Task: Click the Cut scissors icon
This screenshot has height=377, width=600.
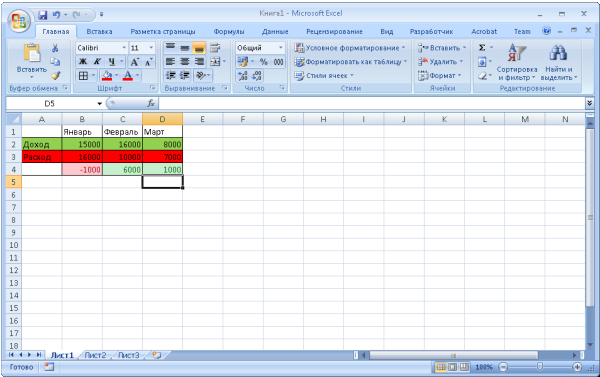Action: [x=55, y=48]
